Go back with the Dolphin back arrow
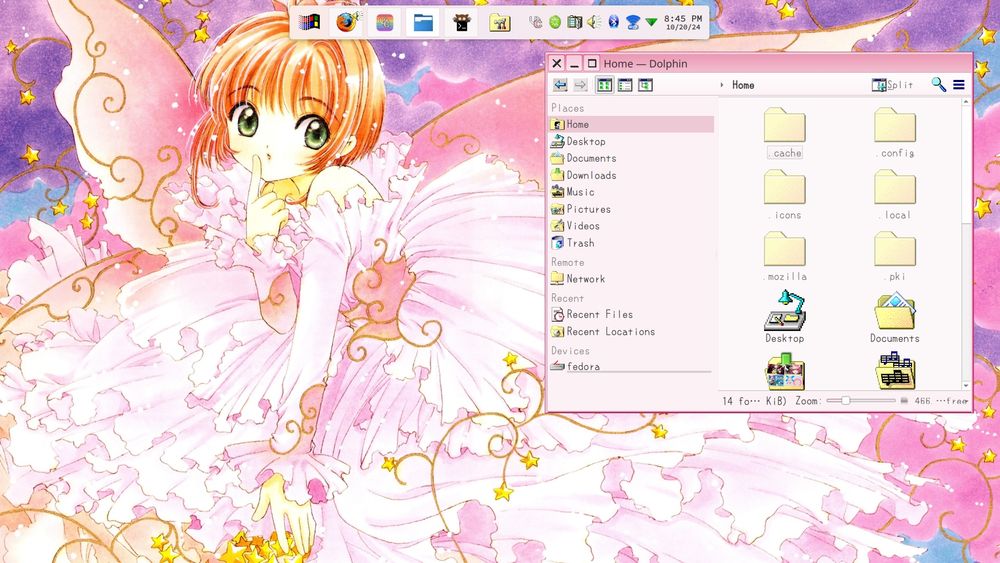 (560, 85)
